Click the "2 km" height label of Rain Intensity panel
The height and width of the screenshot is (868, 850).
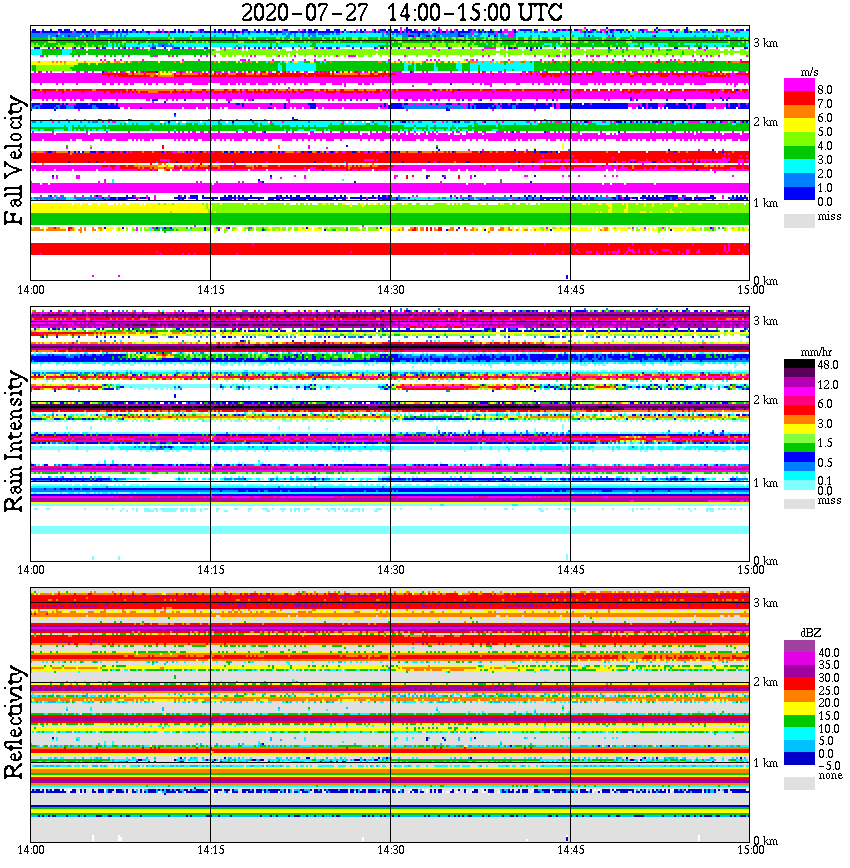pos(766,400)
